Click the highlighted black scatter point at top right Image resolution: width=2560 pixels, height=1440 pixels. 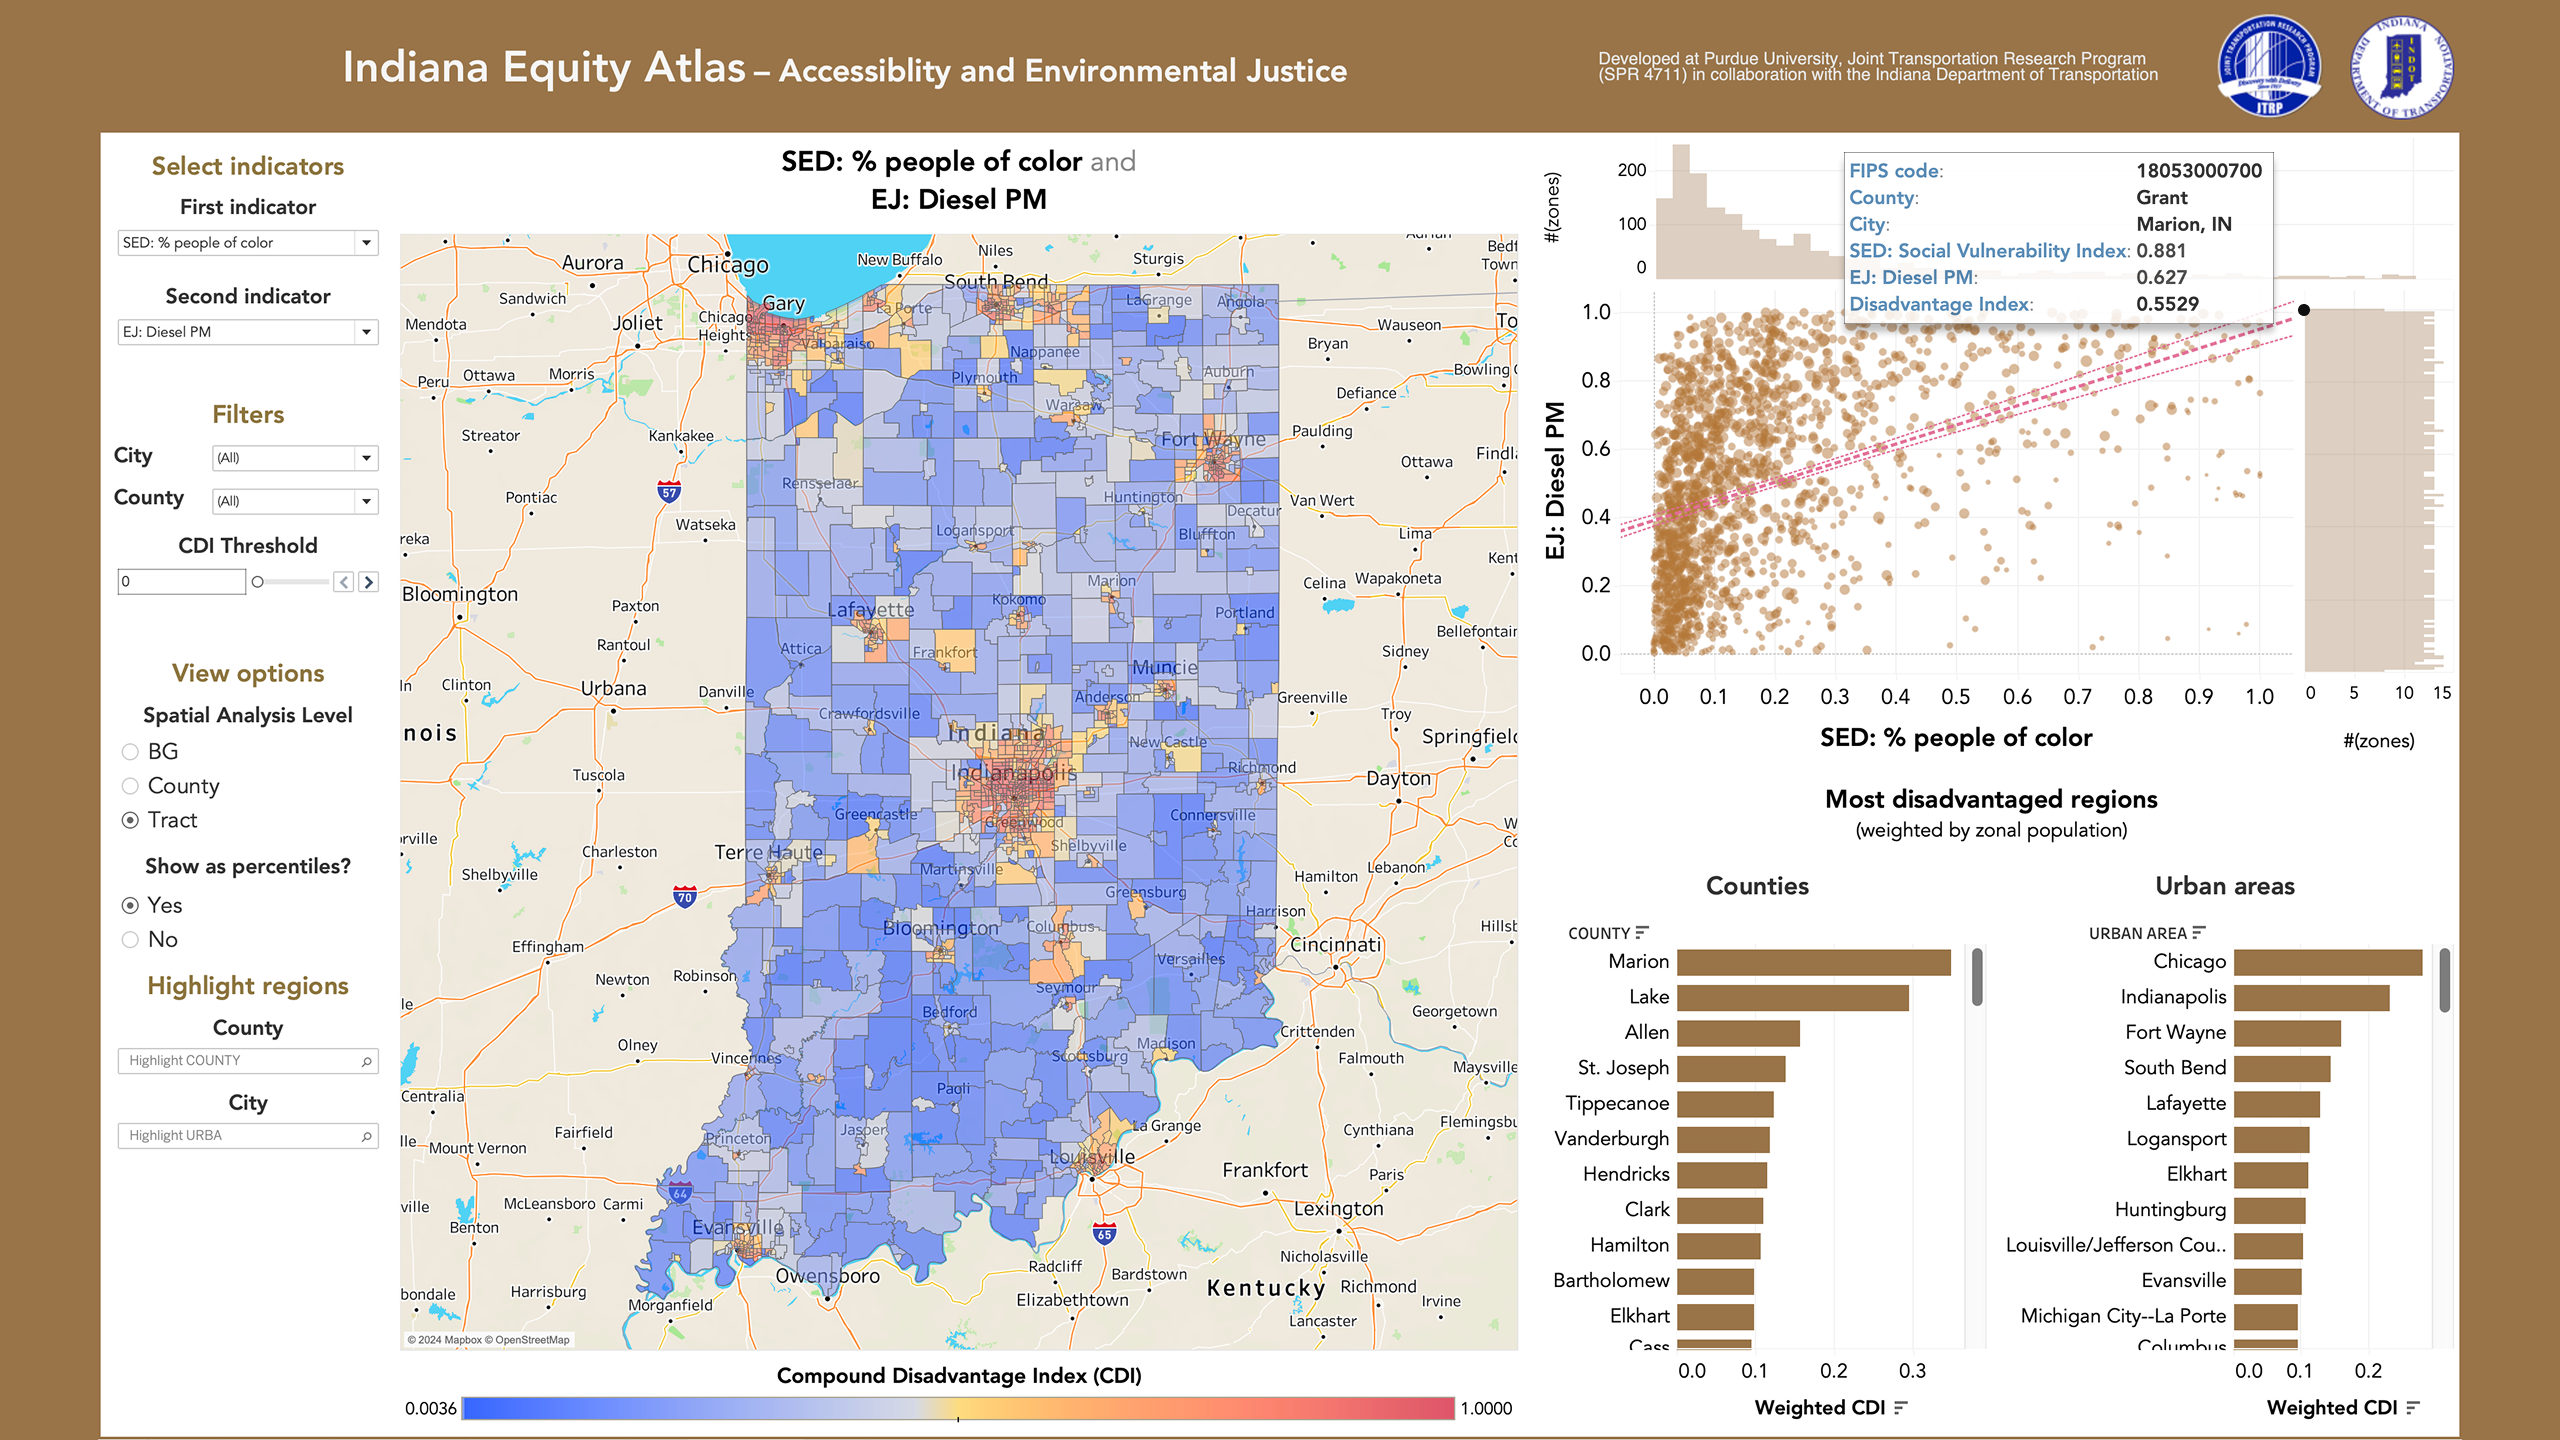coord(2304,310)
